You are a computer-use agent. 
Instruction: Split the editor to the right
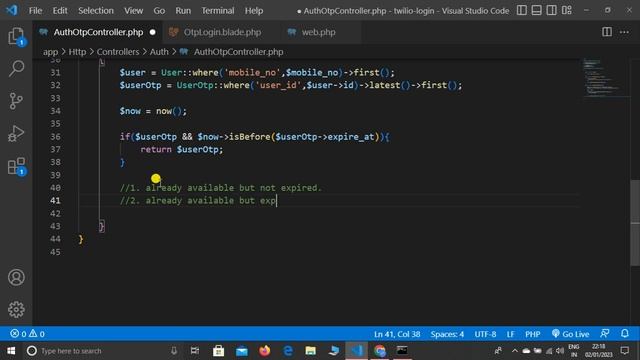[607, 32]
